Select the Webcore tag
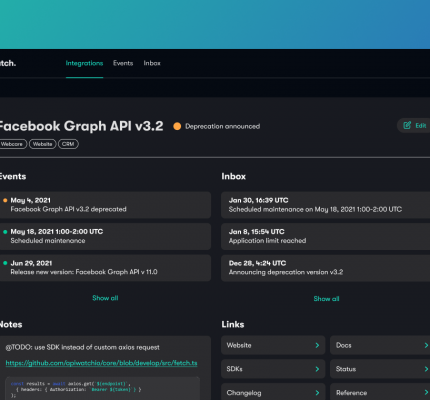 12,144
